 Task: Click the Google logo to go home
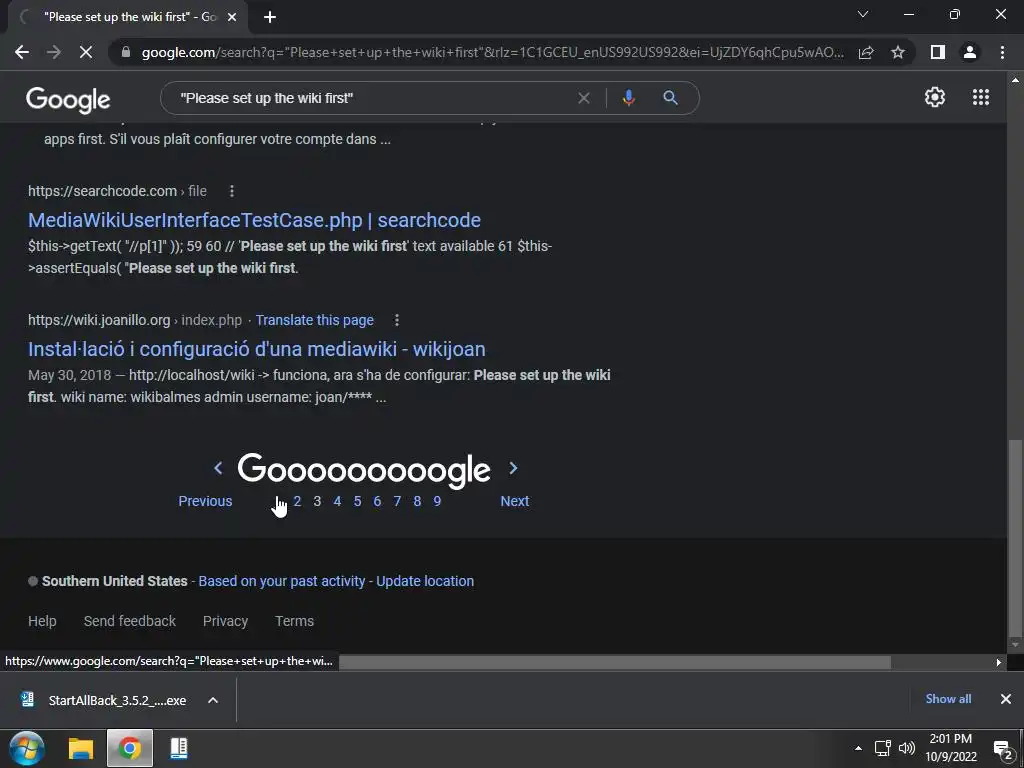68,99
